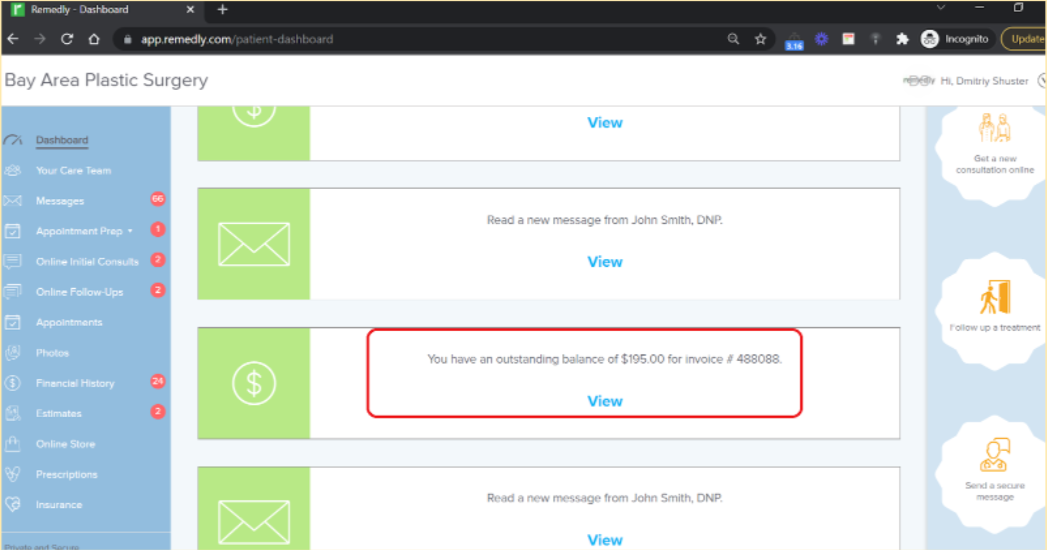Click the browser Update button
1047x550 pixels.
coord(1024,39)
